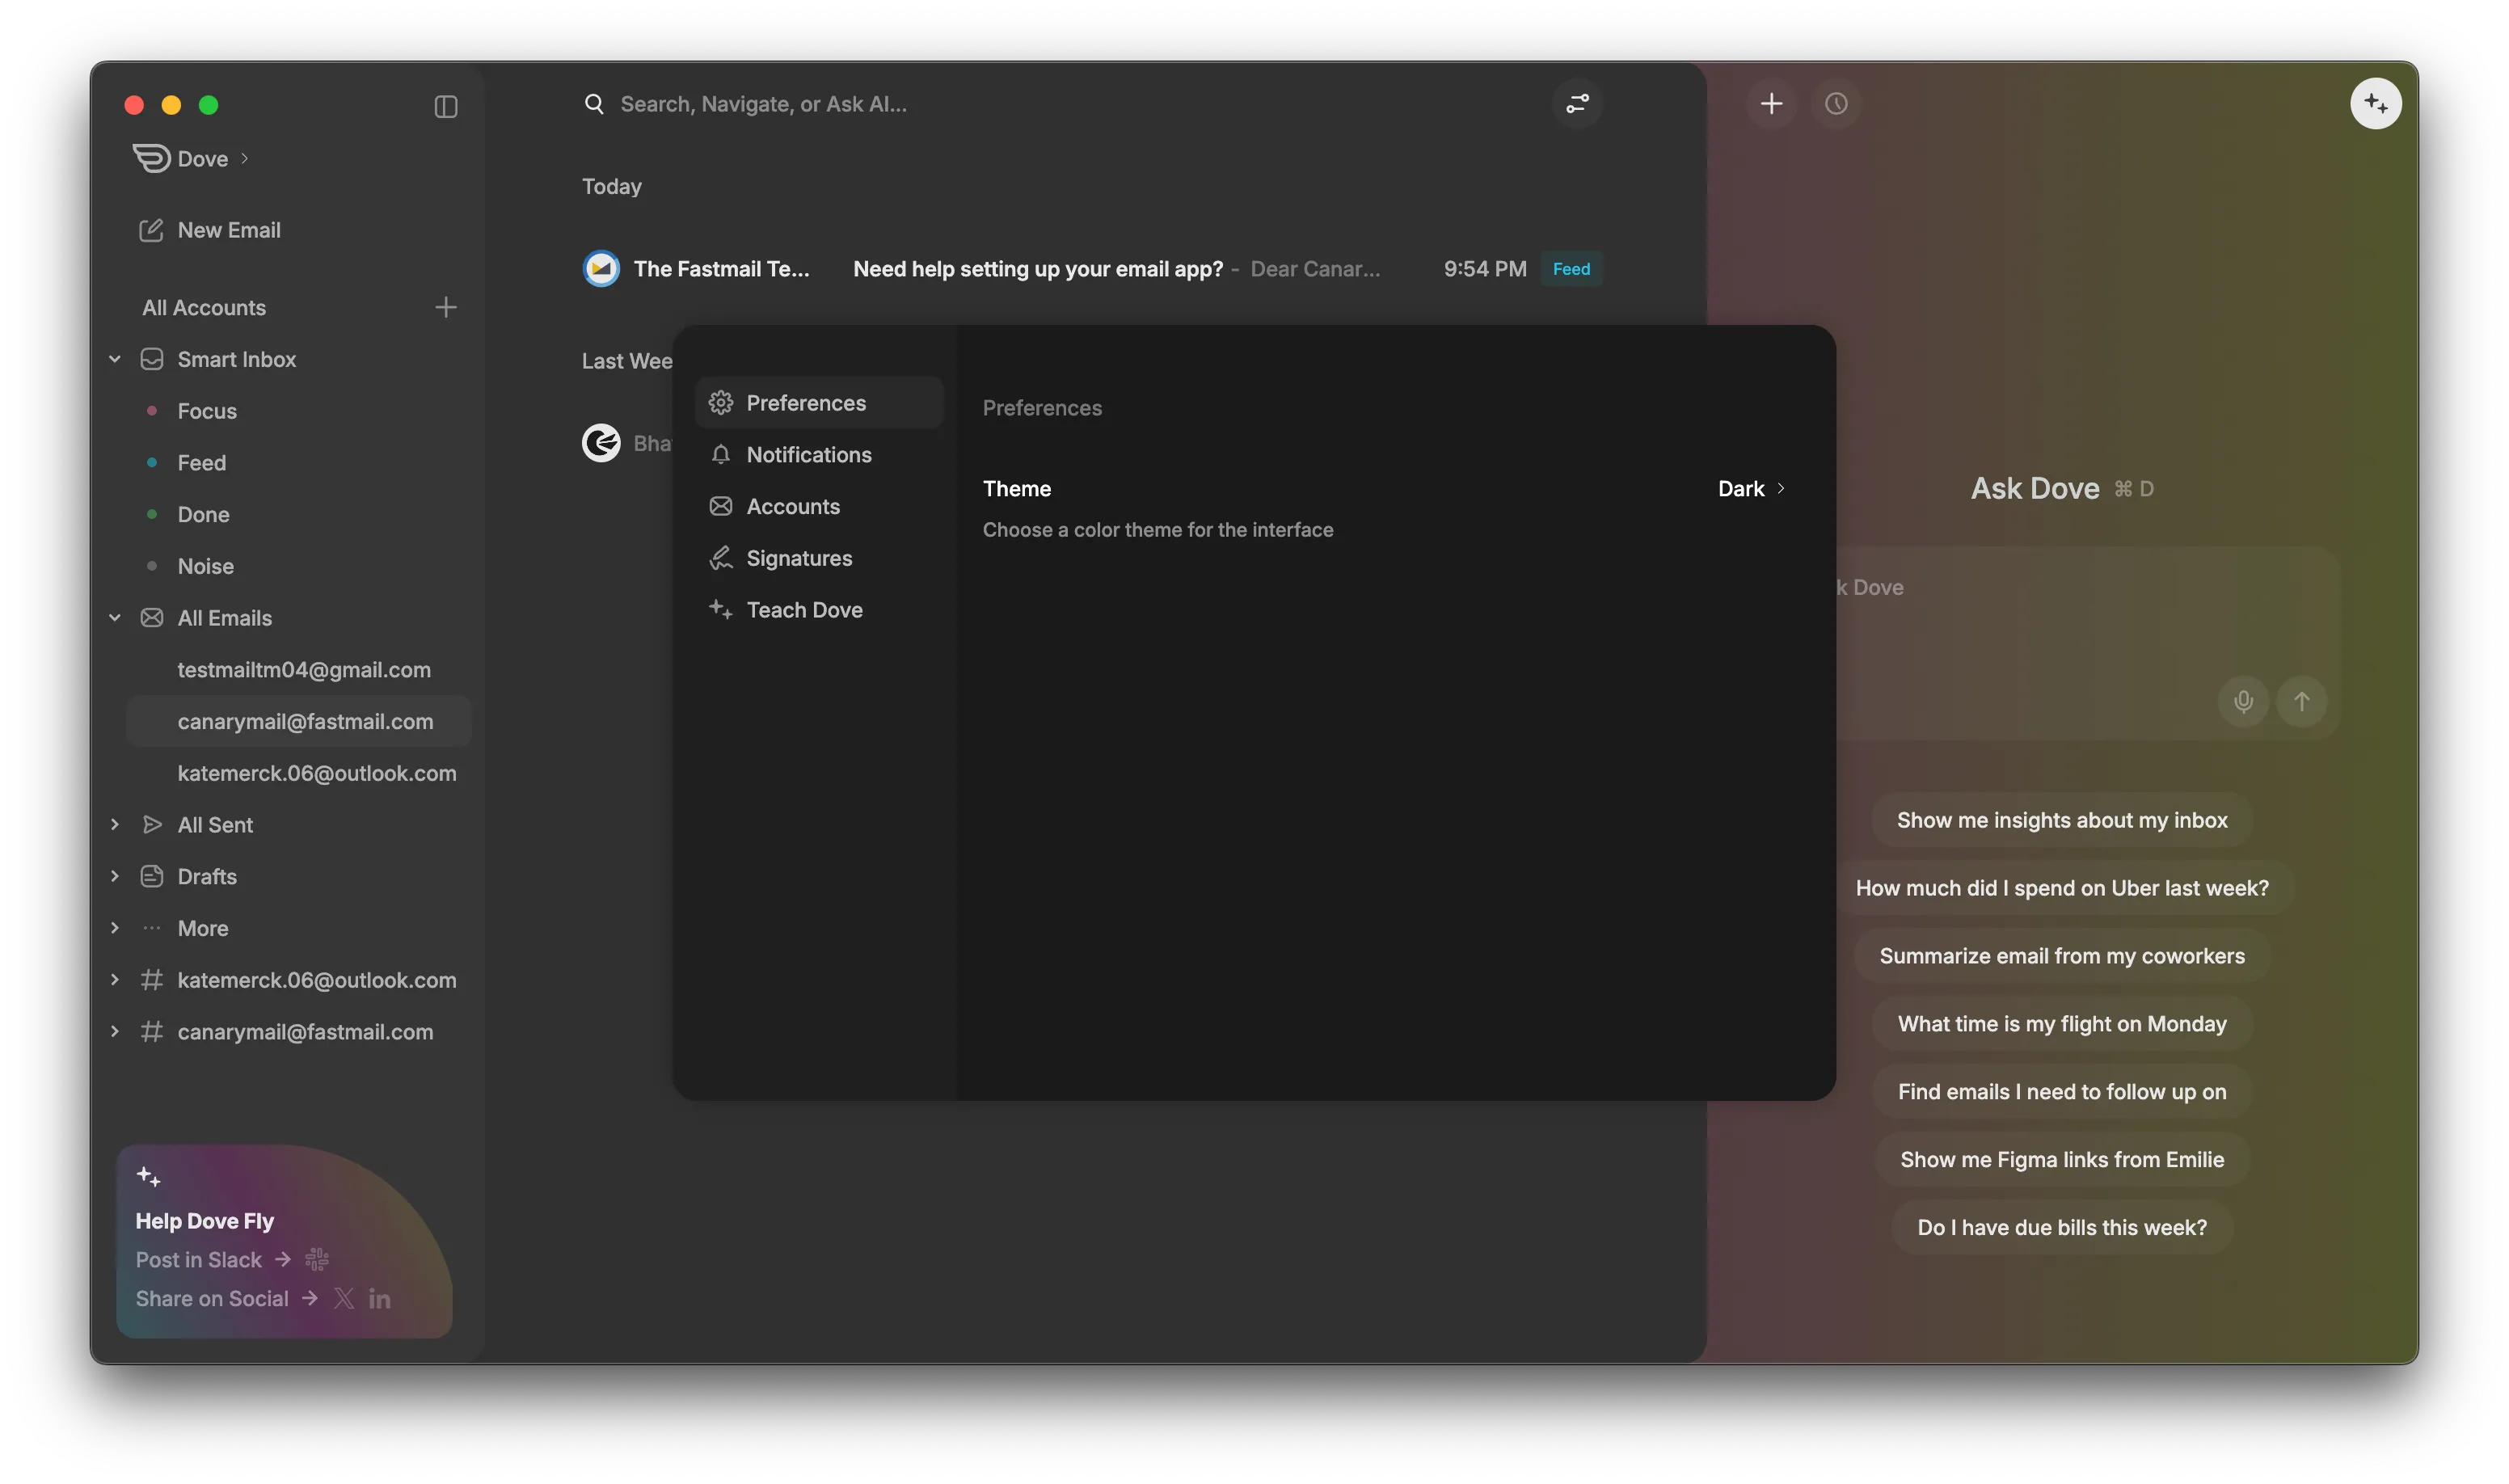
Task: Collapse the Smart Inbox section
Action: coord(115,359)
